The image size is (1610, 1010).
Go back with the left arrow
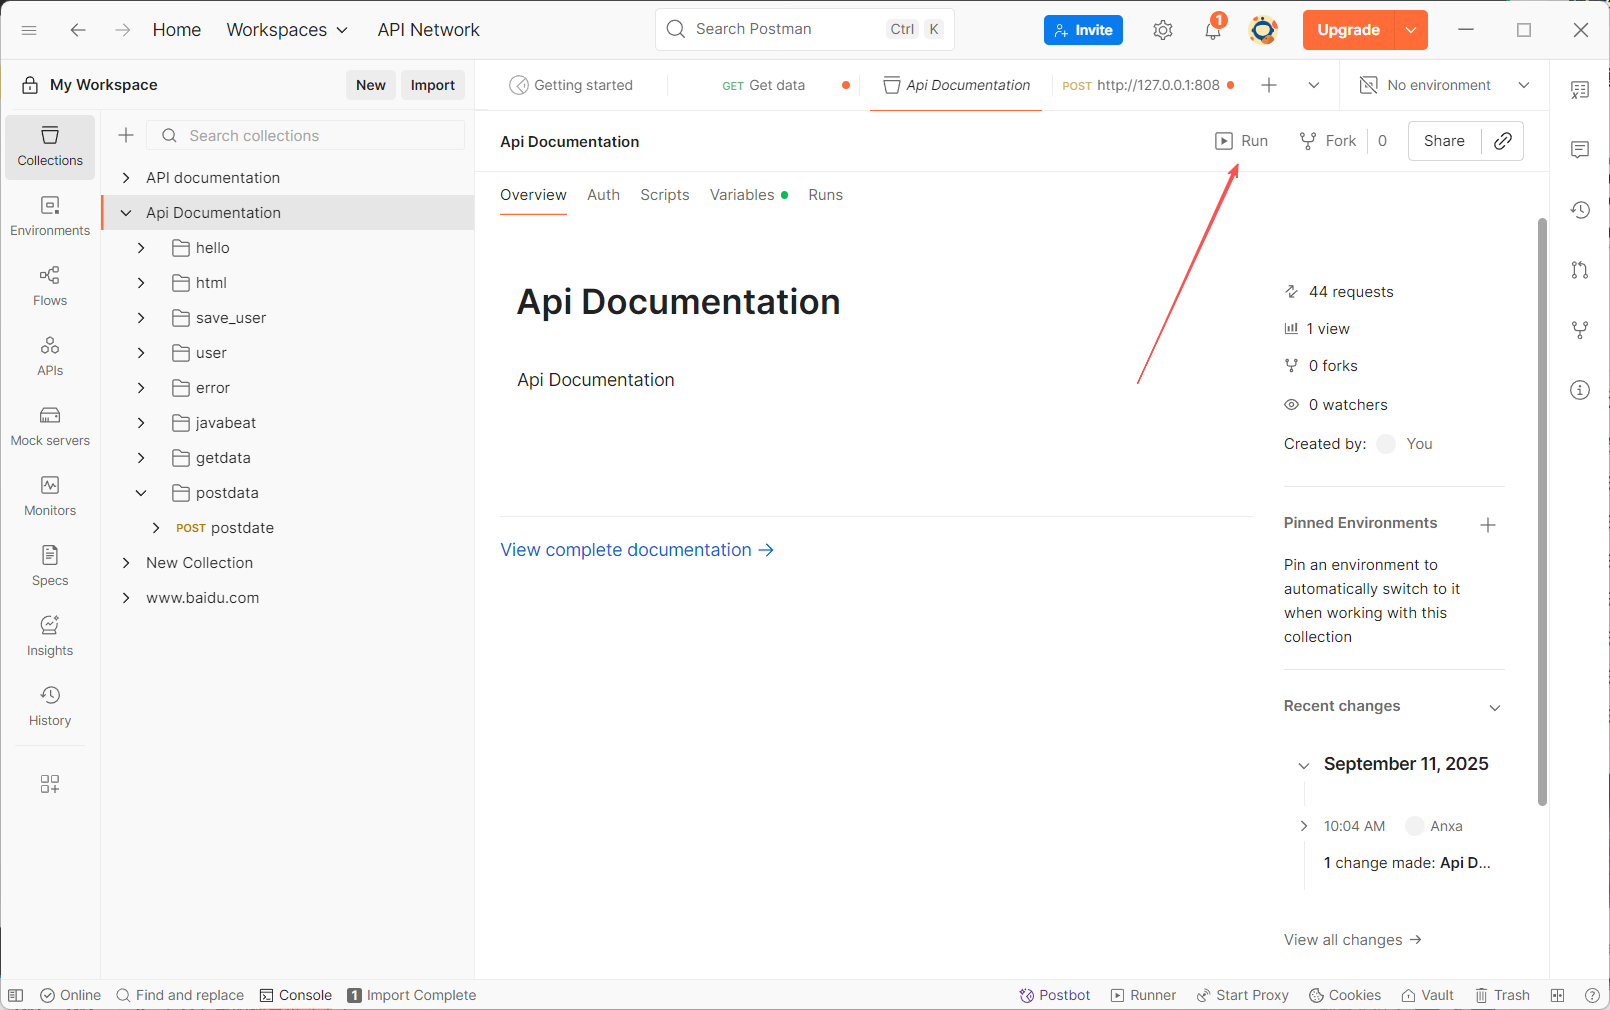(77, 30)
